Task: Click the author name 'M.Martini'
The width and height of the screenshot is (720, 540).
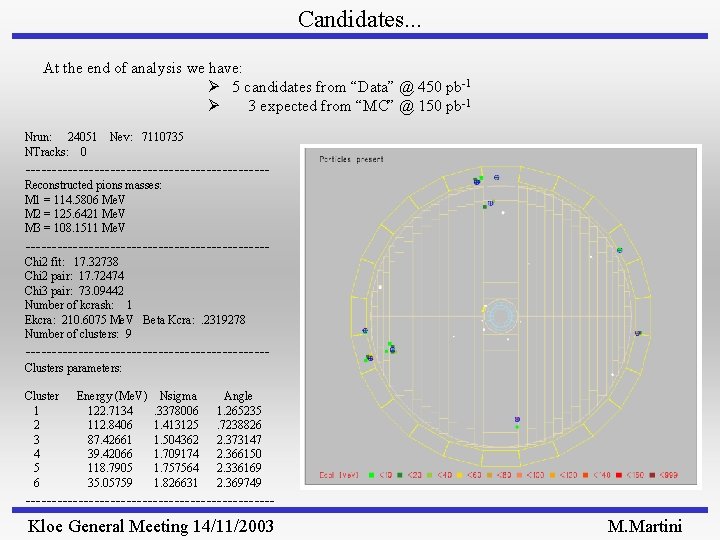Action: 645,526
